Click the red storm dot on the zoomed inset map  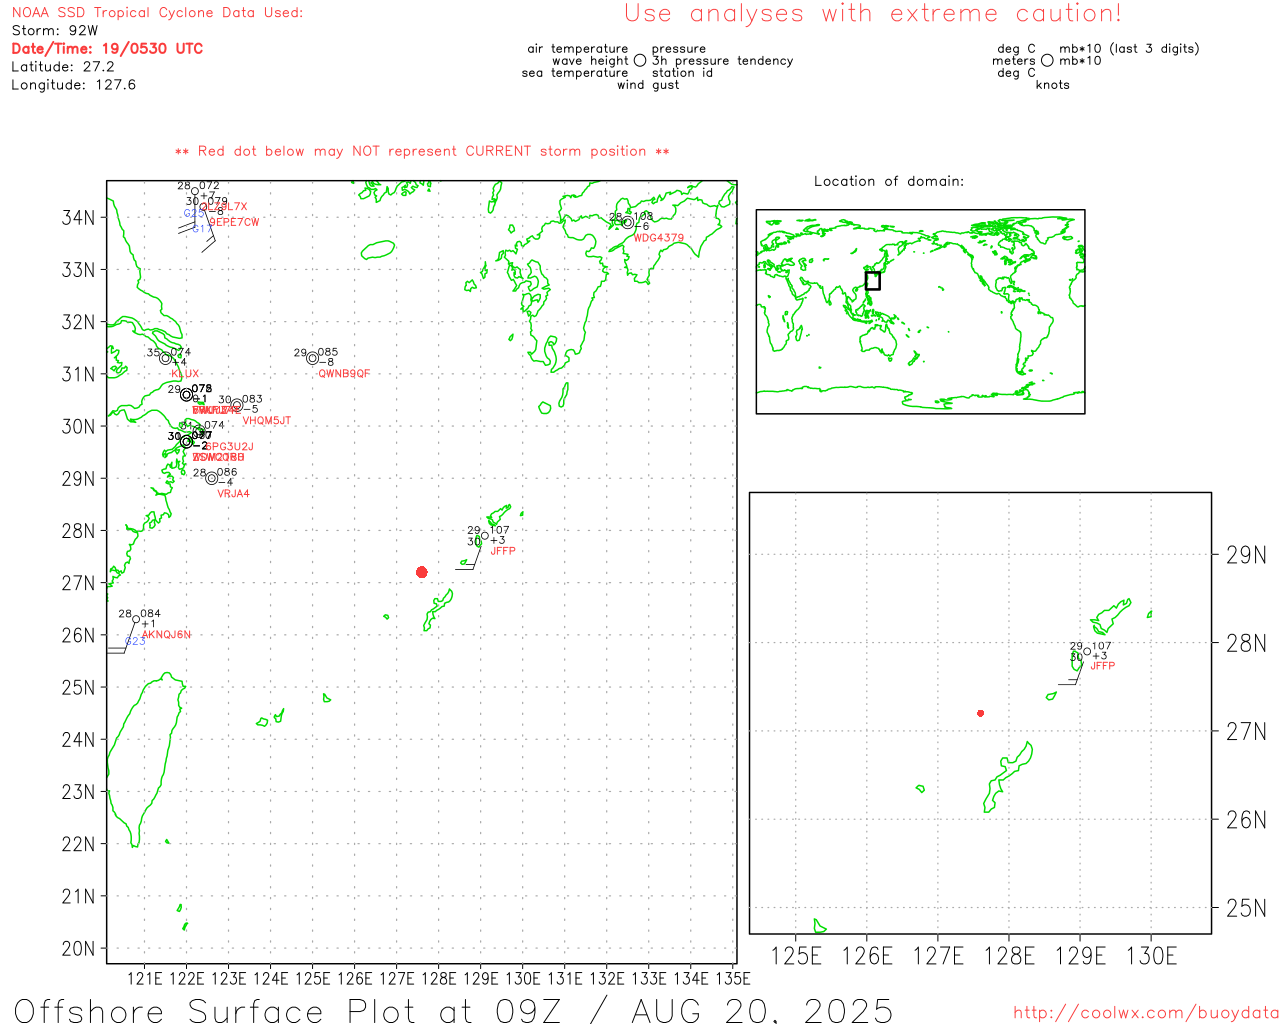click(980, 713)
